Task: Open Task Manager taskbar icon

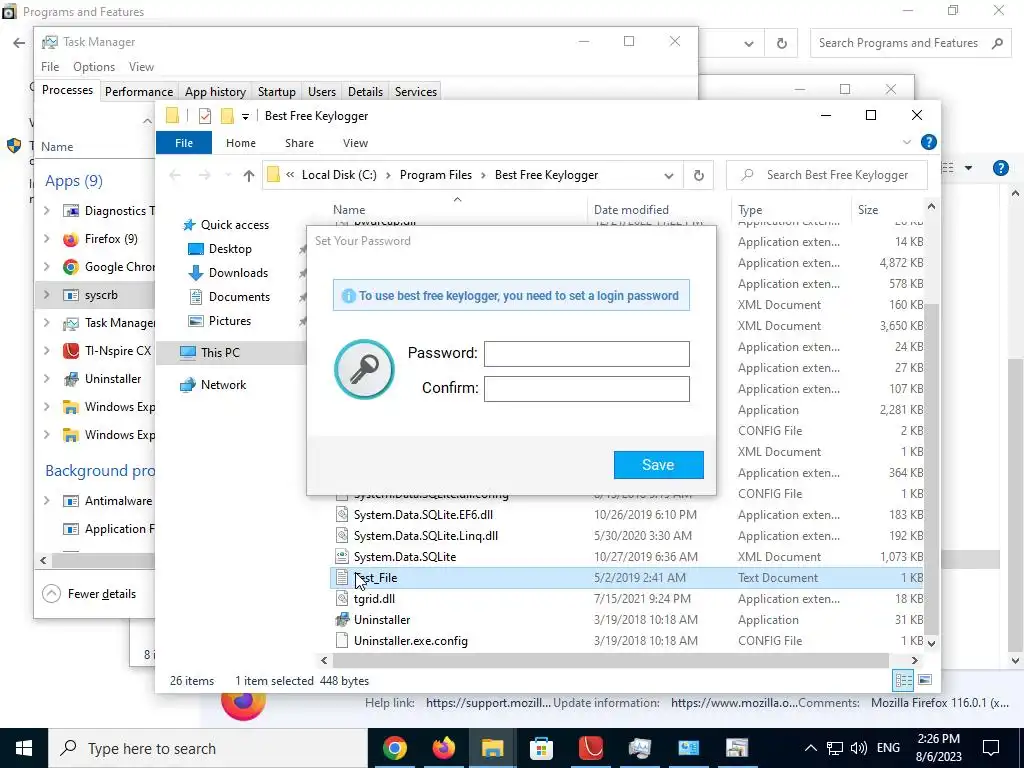Action: point(639,748)
